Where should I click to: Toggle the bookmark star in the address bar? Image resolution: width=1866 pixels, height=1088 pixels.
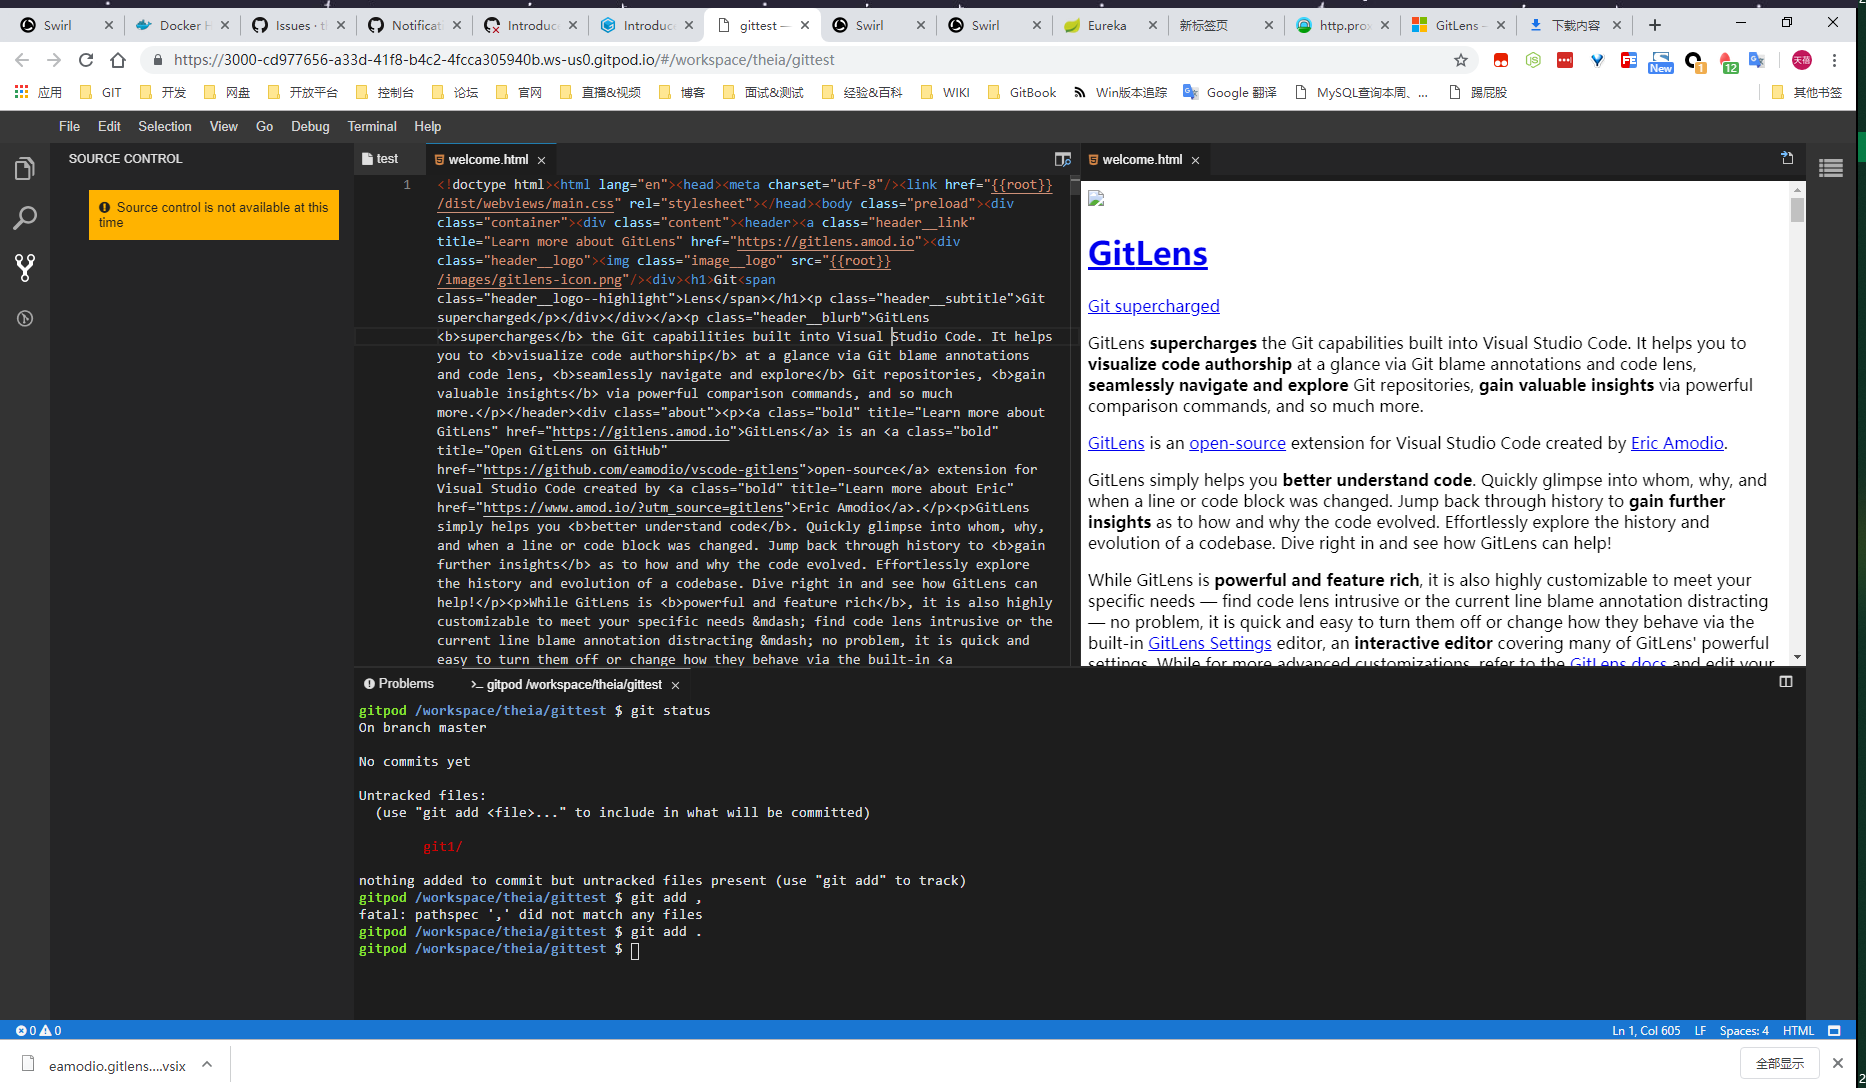[x=1460, y=60]
